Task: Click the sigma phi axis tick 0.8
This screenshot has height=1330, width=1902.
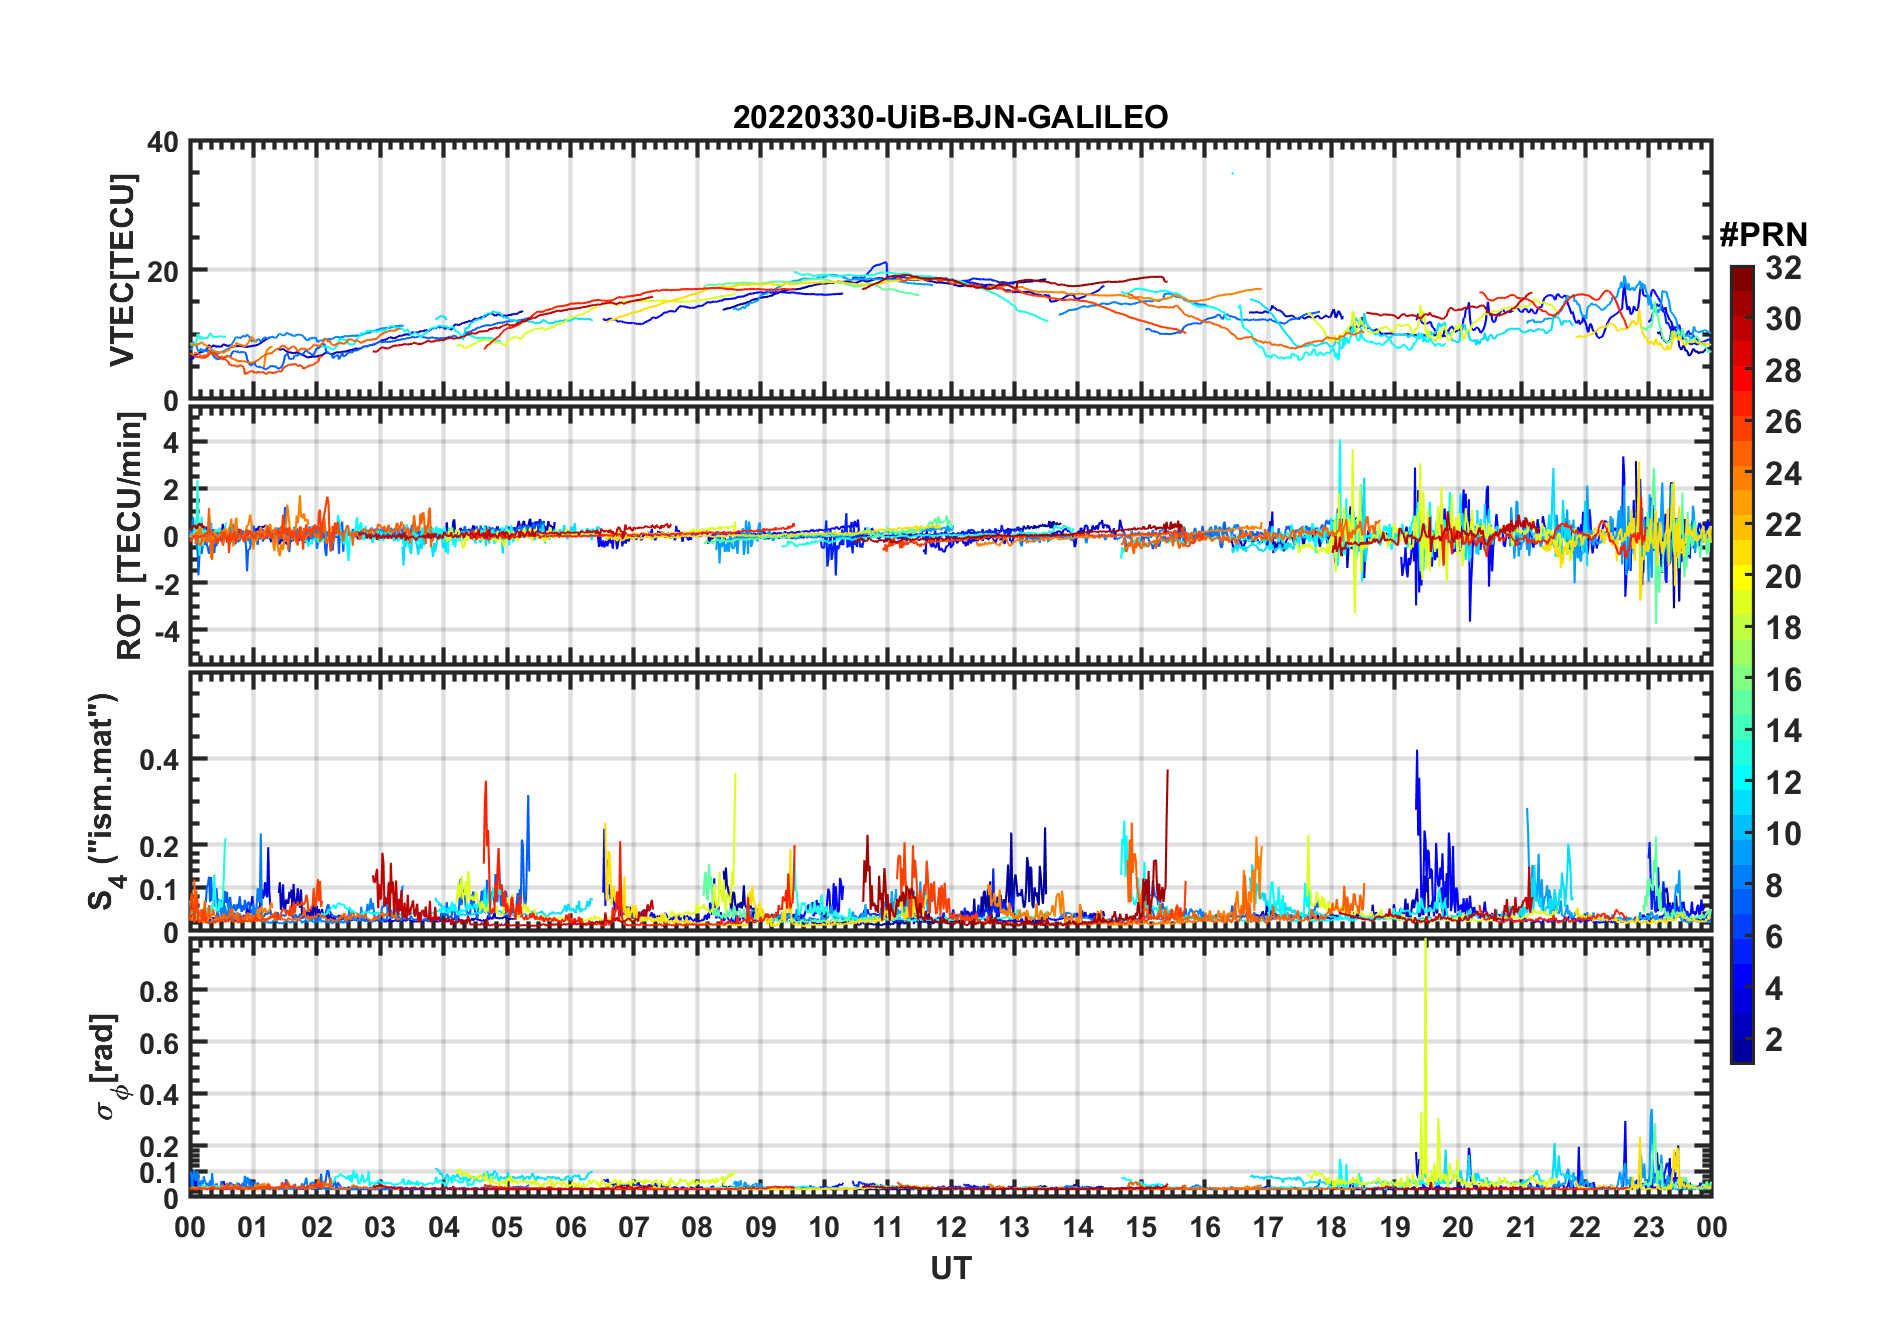Action: (x=159, y=991)
